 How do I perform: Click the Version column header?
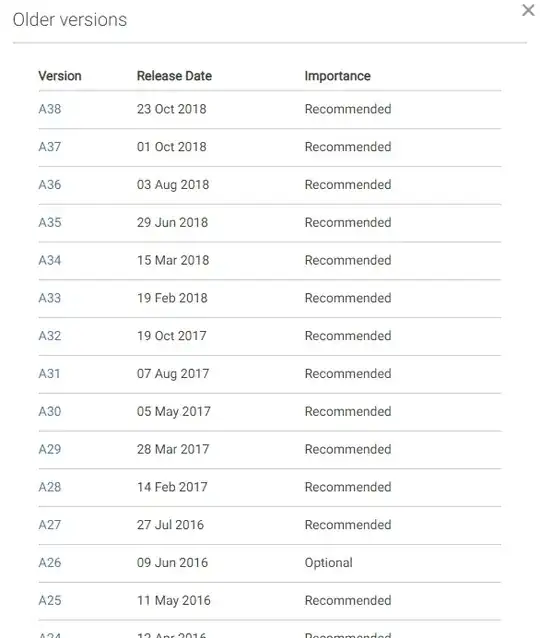tap(60, 76)
